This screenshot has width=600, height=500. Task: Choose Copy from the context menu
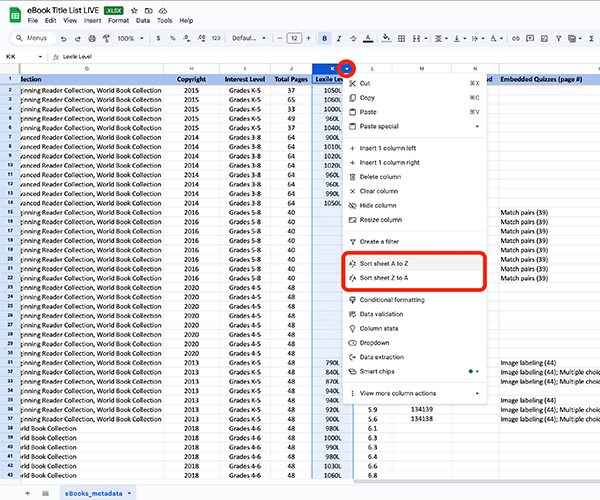414,98
